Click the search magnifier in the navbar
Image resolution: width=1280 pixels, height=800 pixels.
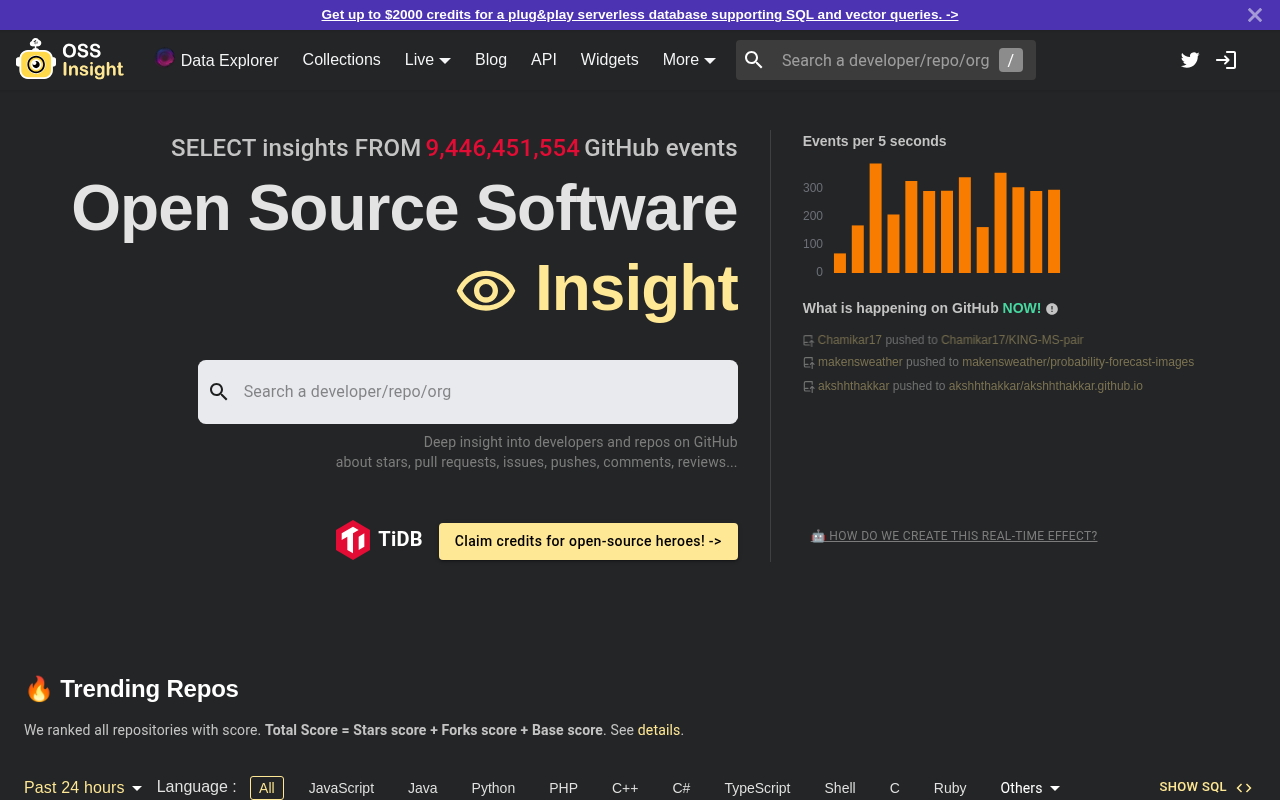tap(753, 60)
